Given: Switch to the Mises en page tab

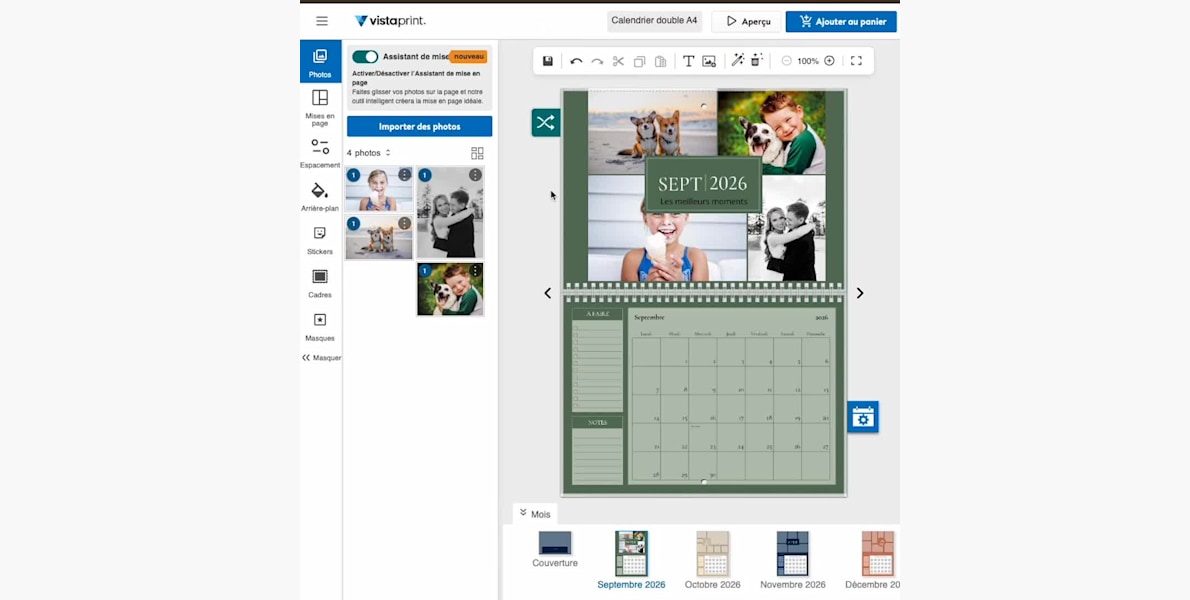Looking at the screenshot, I should [x=320, y=106].
